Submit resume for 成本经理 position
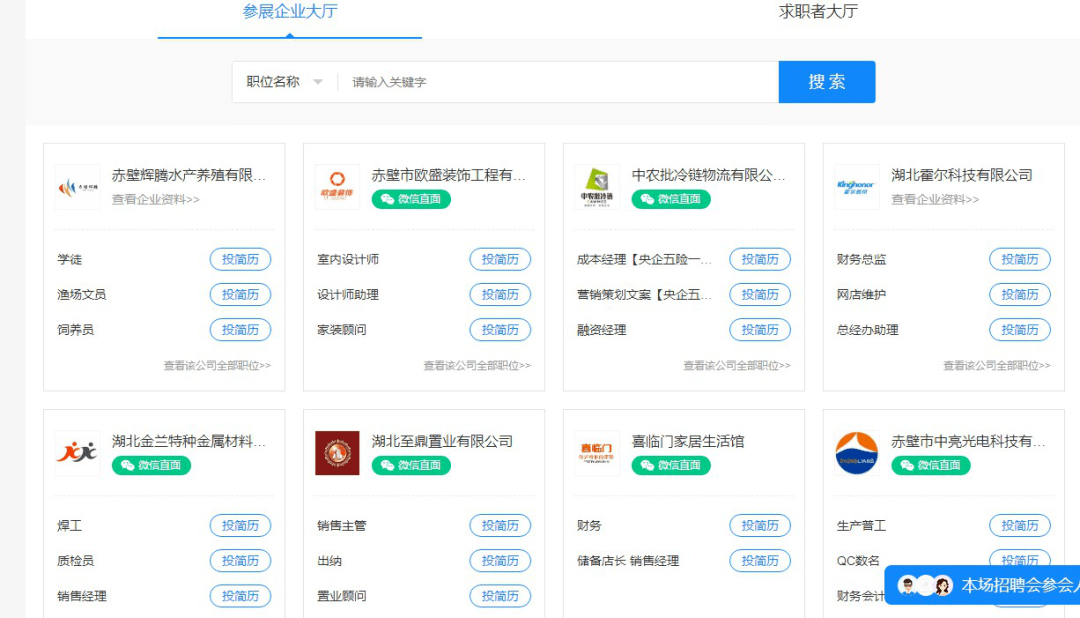Screen dimensions: 1080x618 tap(760, 259)
